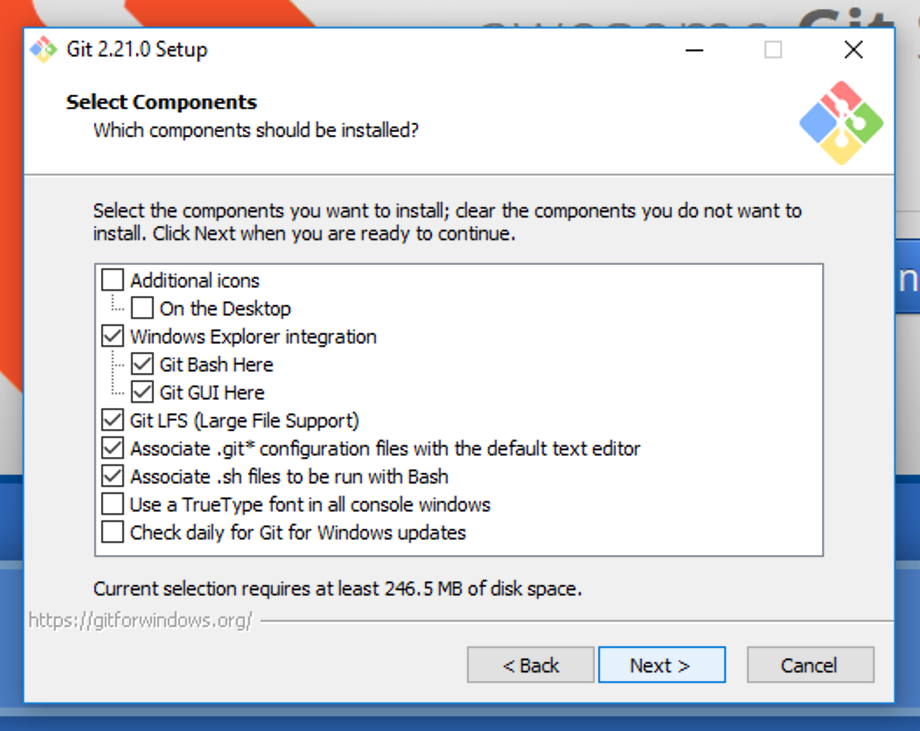The width and height of the screenshot is (920, 731).
Task: Enable TrueType font in console windows
Action: (x=113, y=504)
